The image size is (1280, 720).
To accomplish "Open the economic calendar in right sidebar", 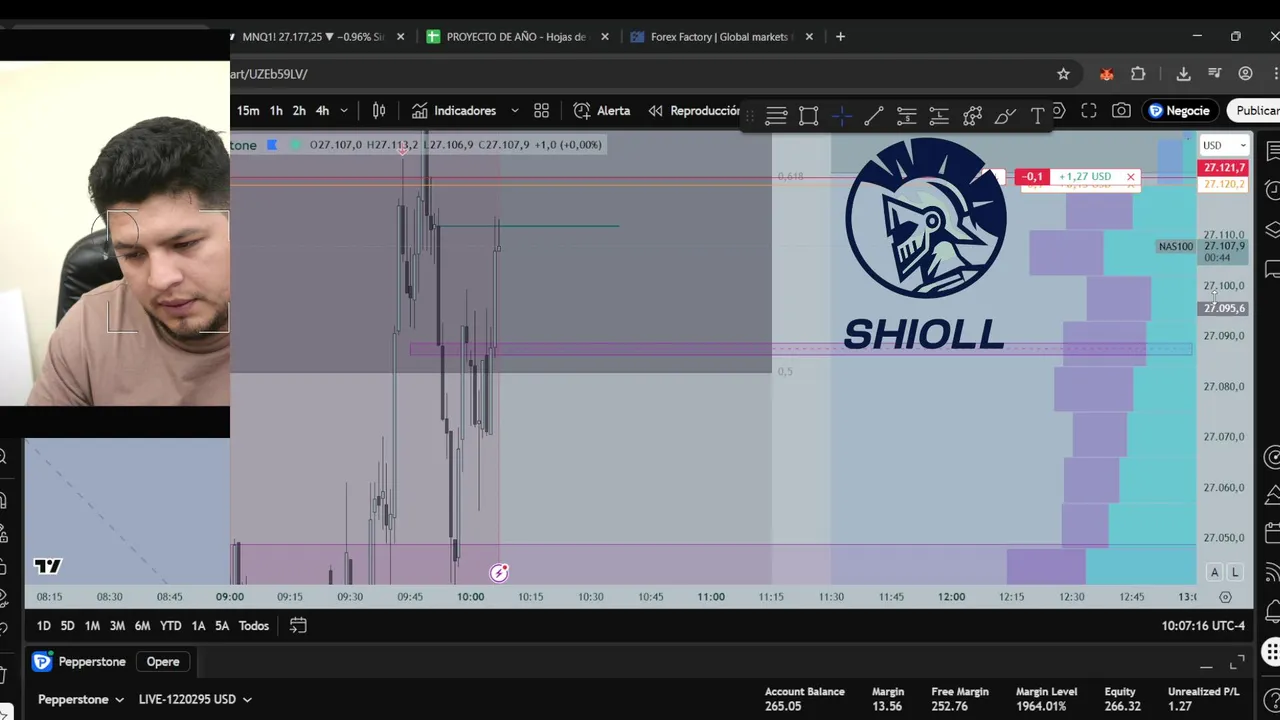I will [1272, 534].
